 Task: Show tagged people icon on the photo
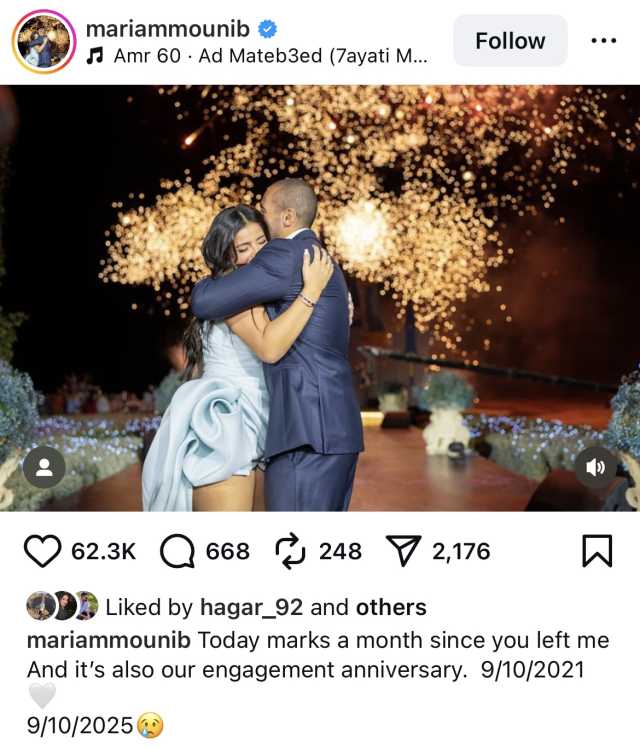click(44, 467)
